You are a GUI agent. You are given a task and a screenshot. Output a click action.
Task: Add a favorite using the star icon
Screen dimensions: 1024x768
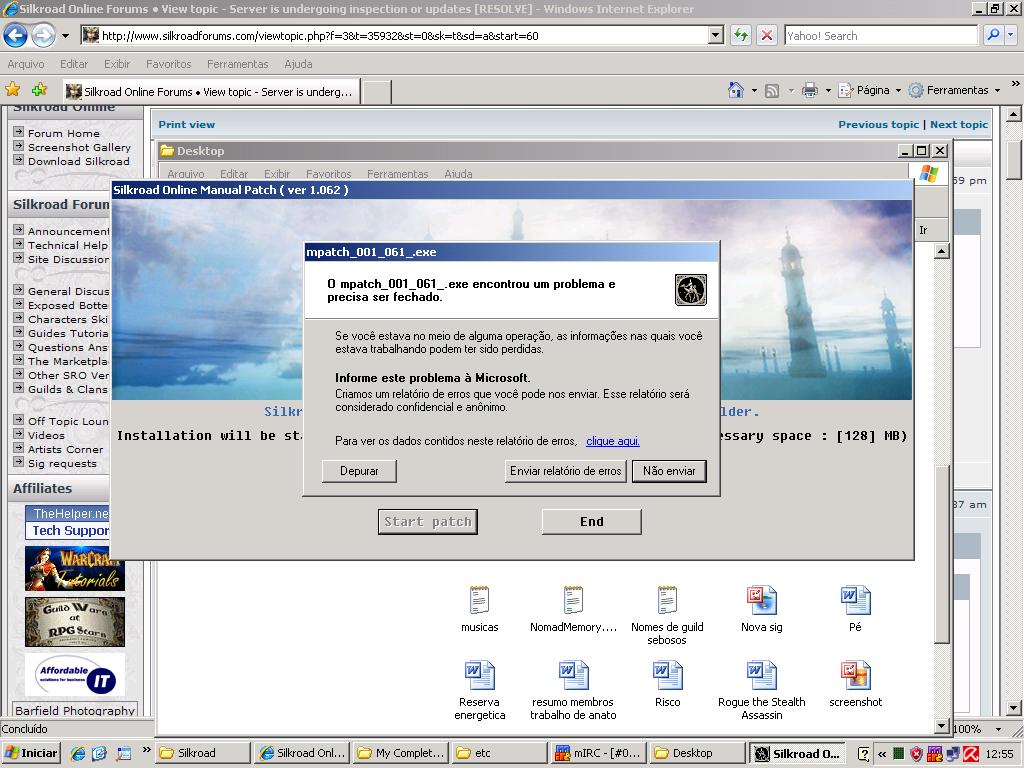pyautogui.click(x=37, y=89)
